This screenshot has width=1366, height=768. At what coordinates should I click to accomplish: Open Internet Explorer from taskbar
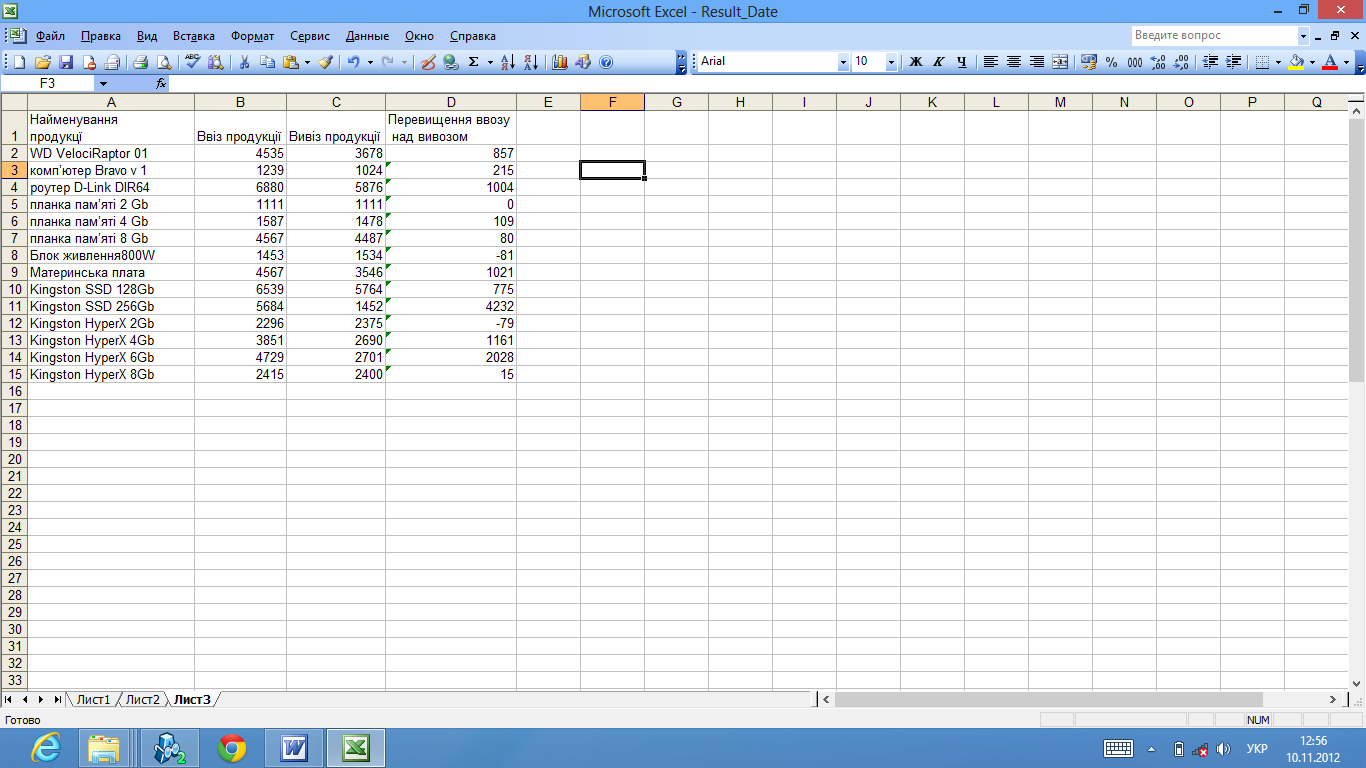coord(44,748)
